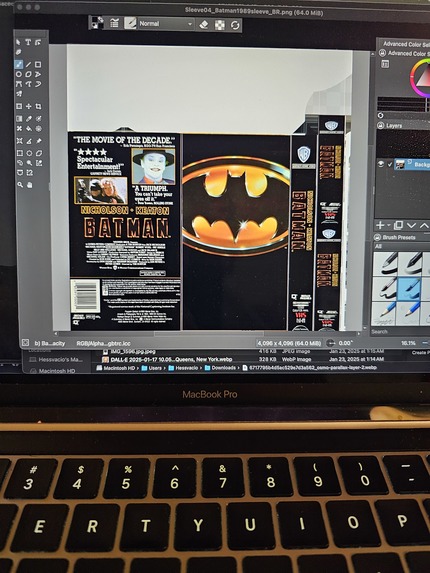The image size is (430, 573).
Task: Toggle the Background layer checkbox
Action: (390, 165)
